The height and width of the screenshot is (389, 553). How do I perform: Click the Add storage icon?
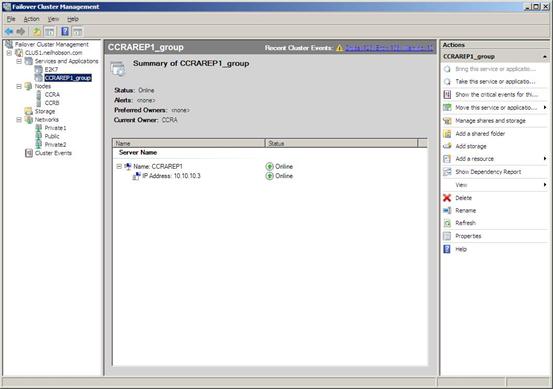click(x=447, y=146)
